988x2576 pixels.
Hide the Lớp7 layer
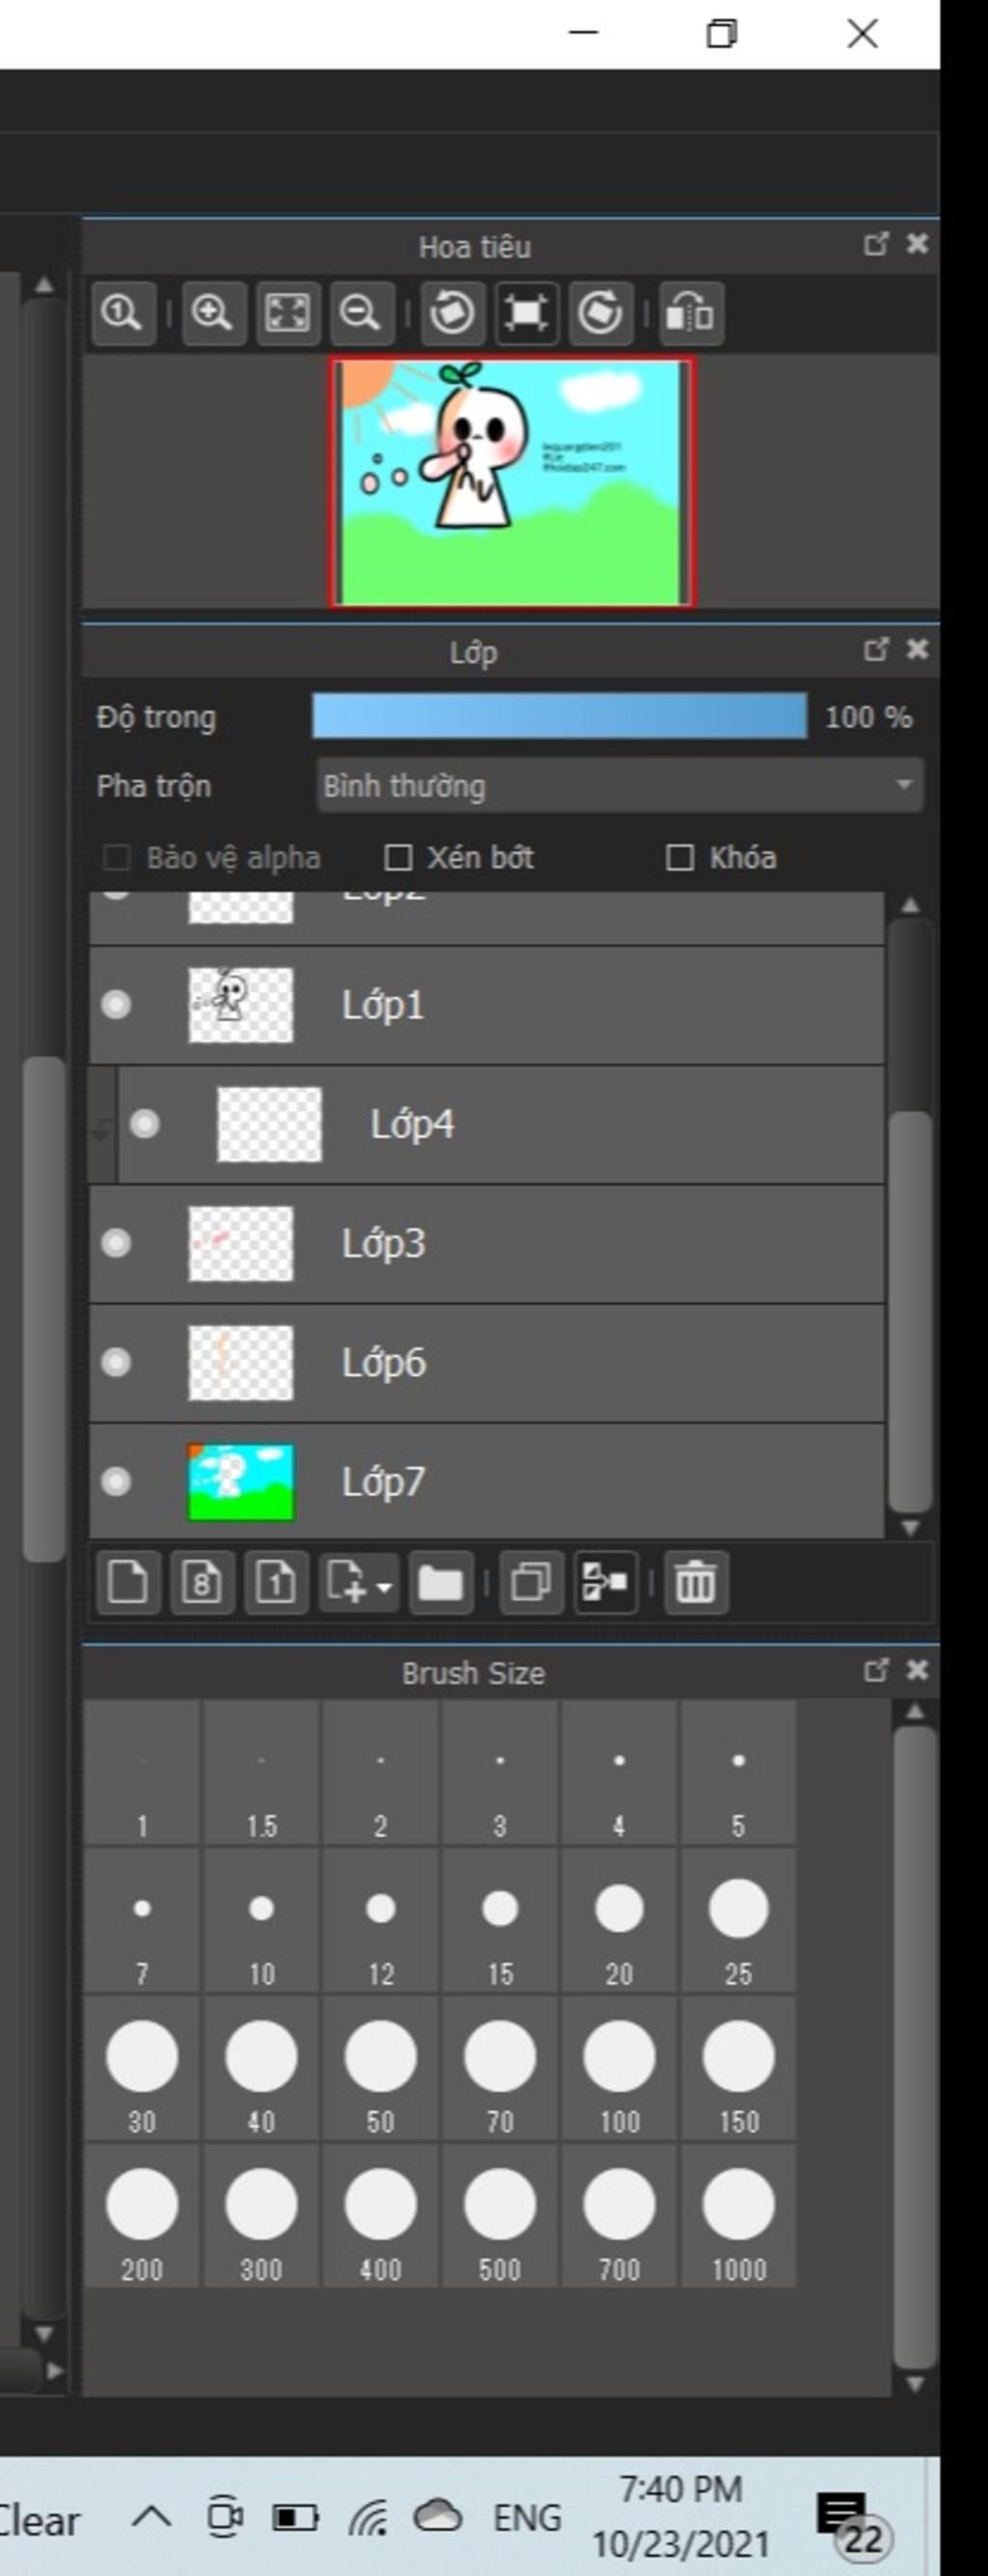116,1480
